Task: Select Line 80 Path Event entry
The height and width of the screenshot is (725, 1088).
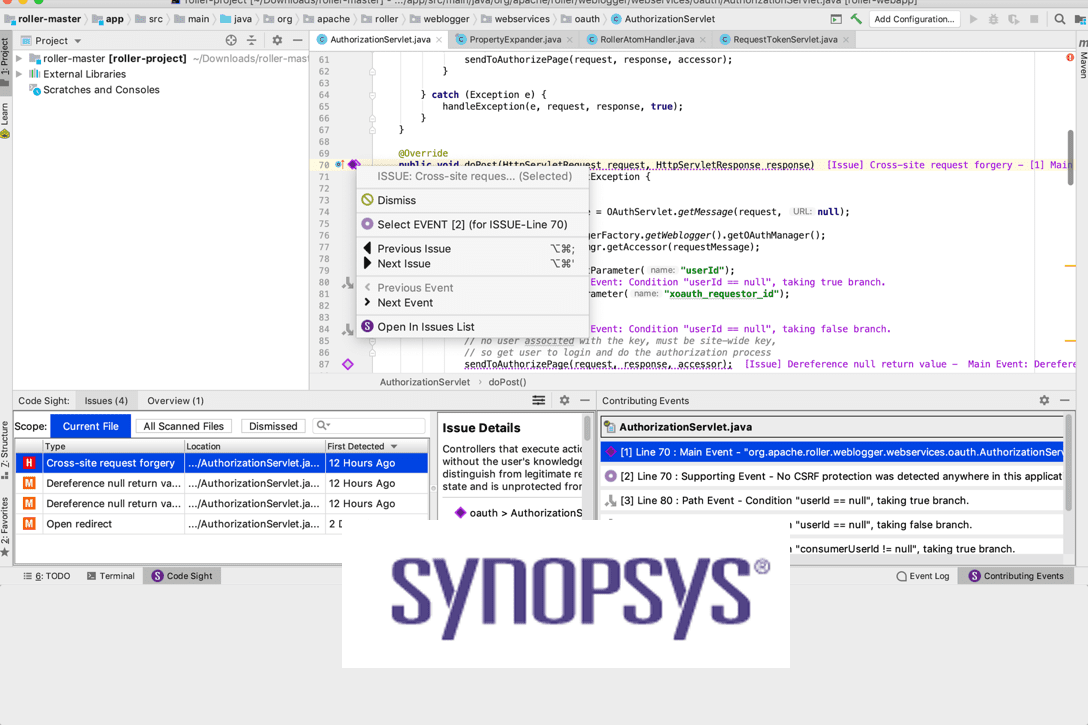Action: point(831,500)
